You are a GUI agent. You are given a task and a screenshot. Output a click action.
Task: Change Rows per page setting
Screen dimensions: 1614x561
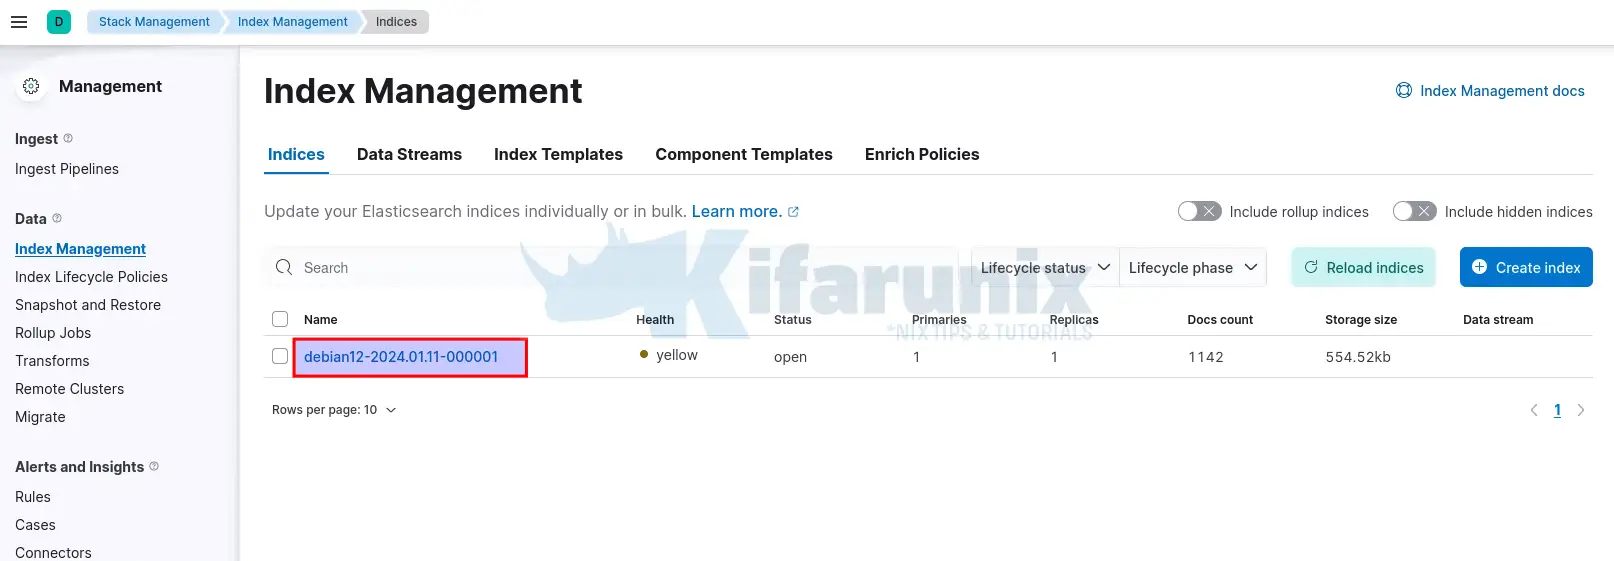pyautogui.click(x=334, y=410)
